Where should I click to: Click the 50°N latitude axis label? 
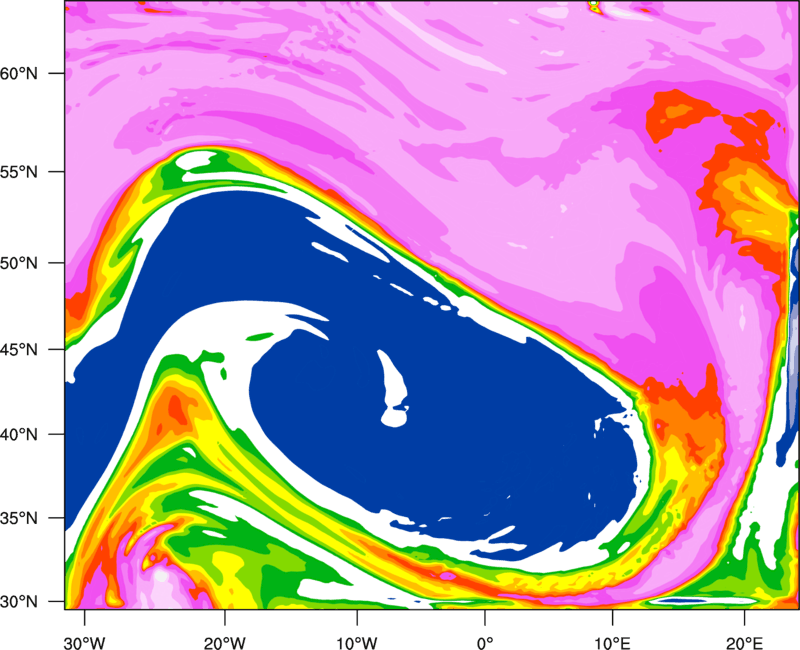pyautogui.click(x=19, y=263)
